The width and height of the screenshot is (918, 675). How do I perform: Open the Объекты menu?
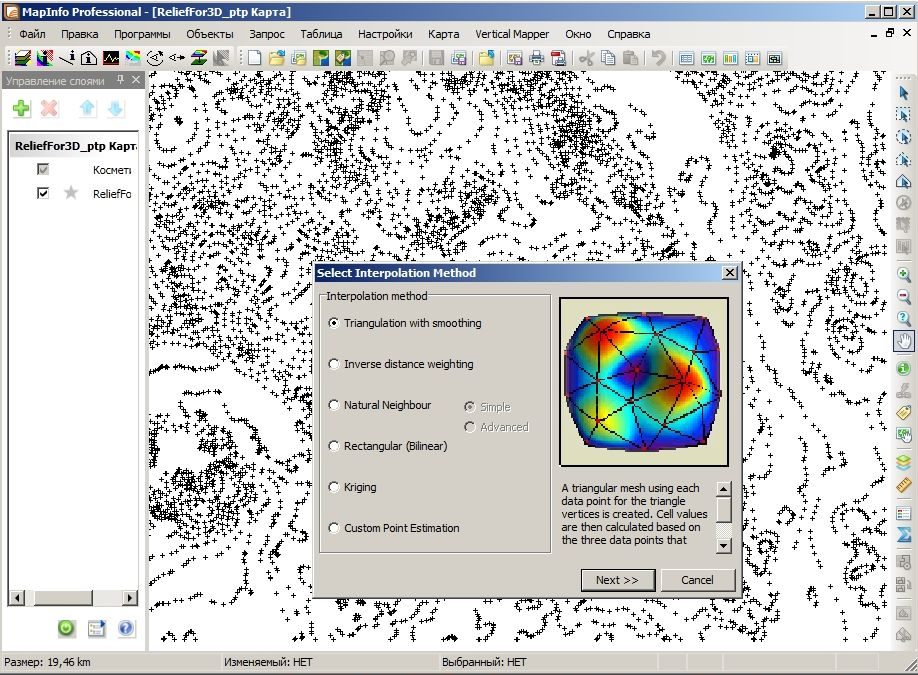pos(210,34)
